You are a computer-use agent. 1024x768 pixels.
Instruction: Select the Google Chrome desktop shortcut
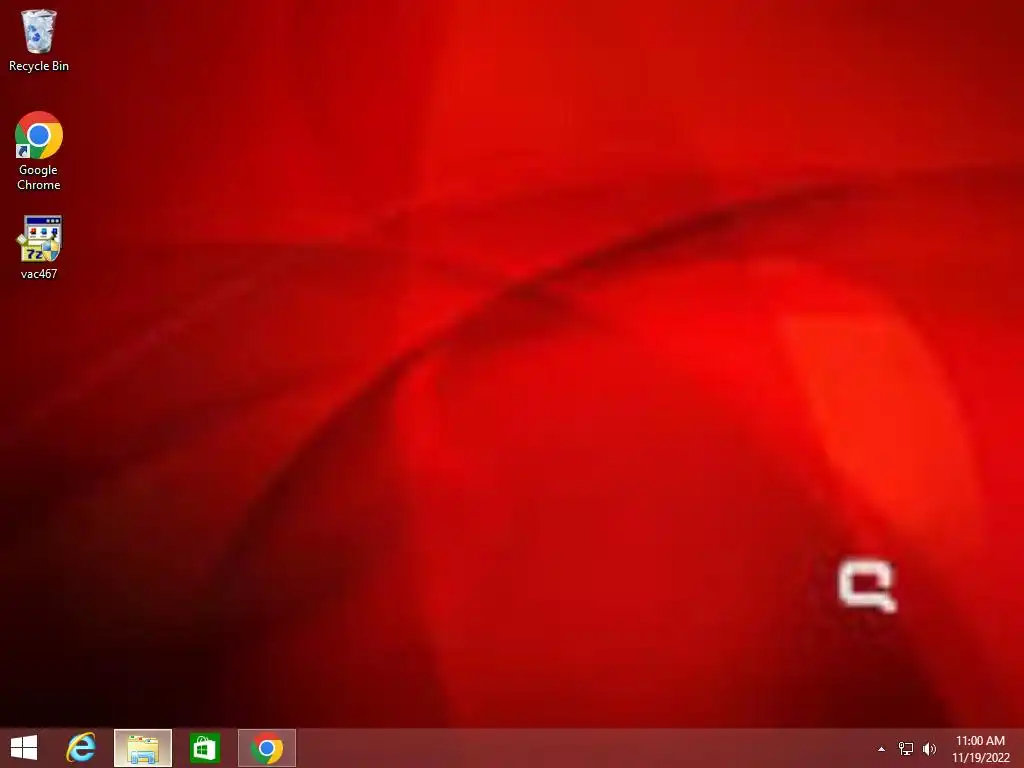pyautogui.click(x=39, y=151)
